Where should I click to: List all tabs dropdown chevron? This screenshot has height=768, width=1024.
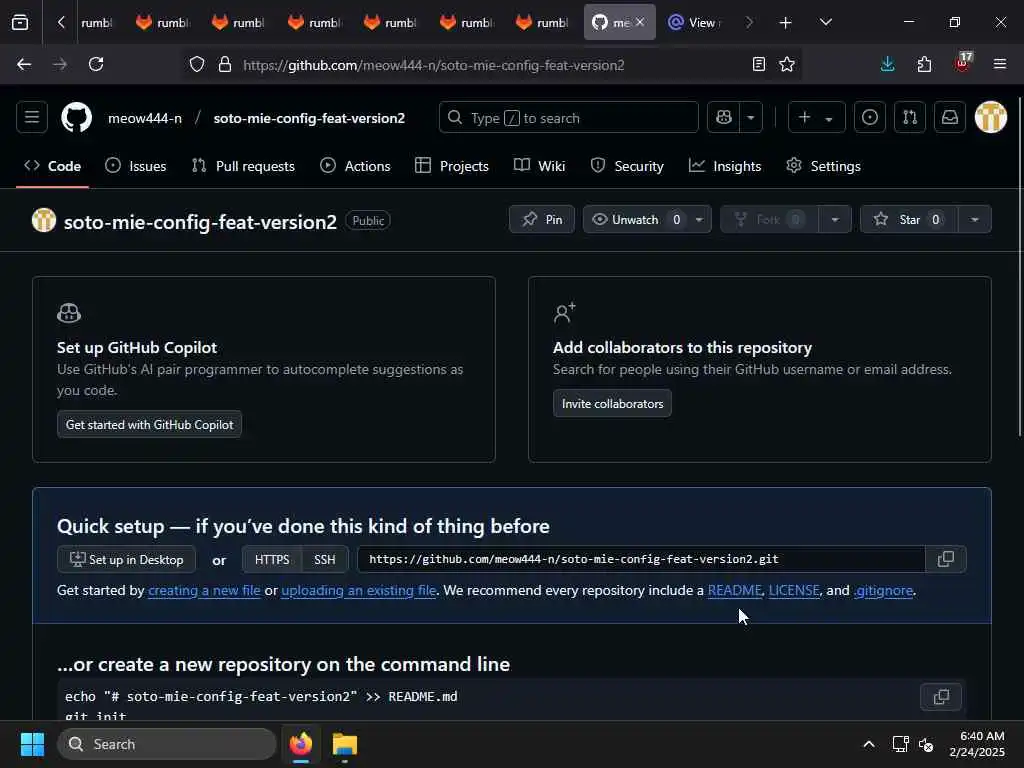[x=825, y=23]
